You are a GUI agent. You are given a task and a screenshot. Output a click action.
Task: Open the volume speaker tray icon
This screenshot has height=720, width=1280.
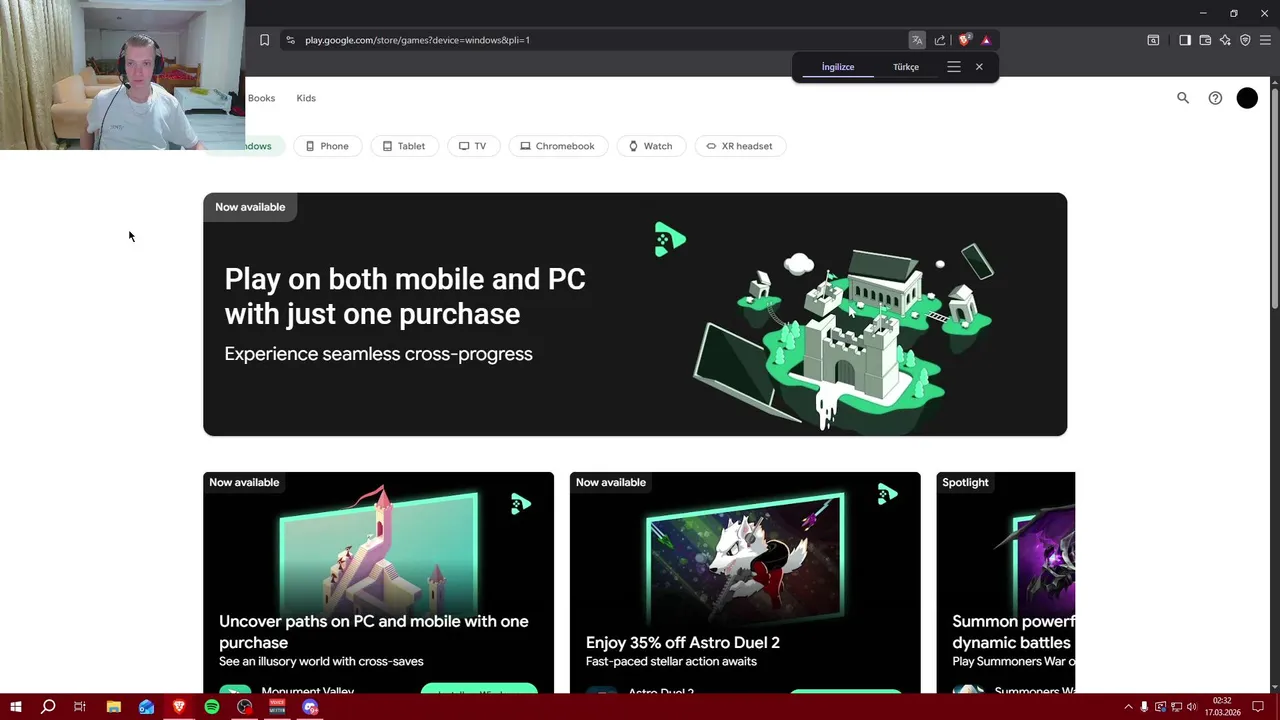coord(1192,707)
